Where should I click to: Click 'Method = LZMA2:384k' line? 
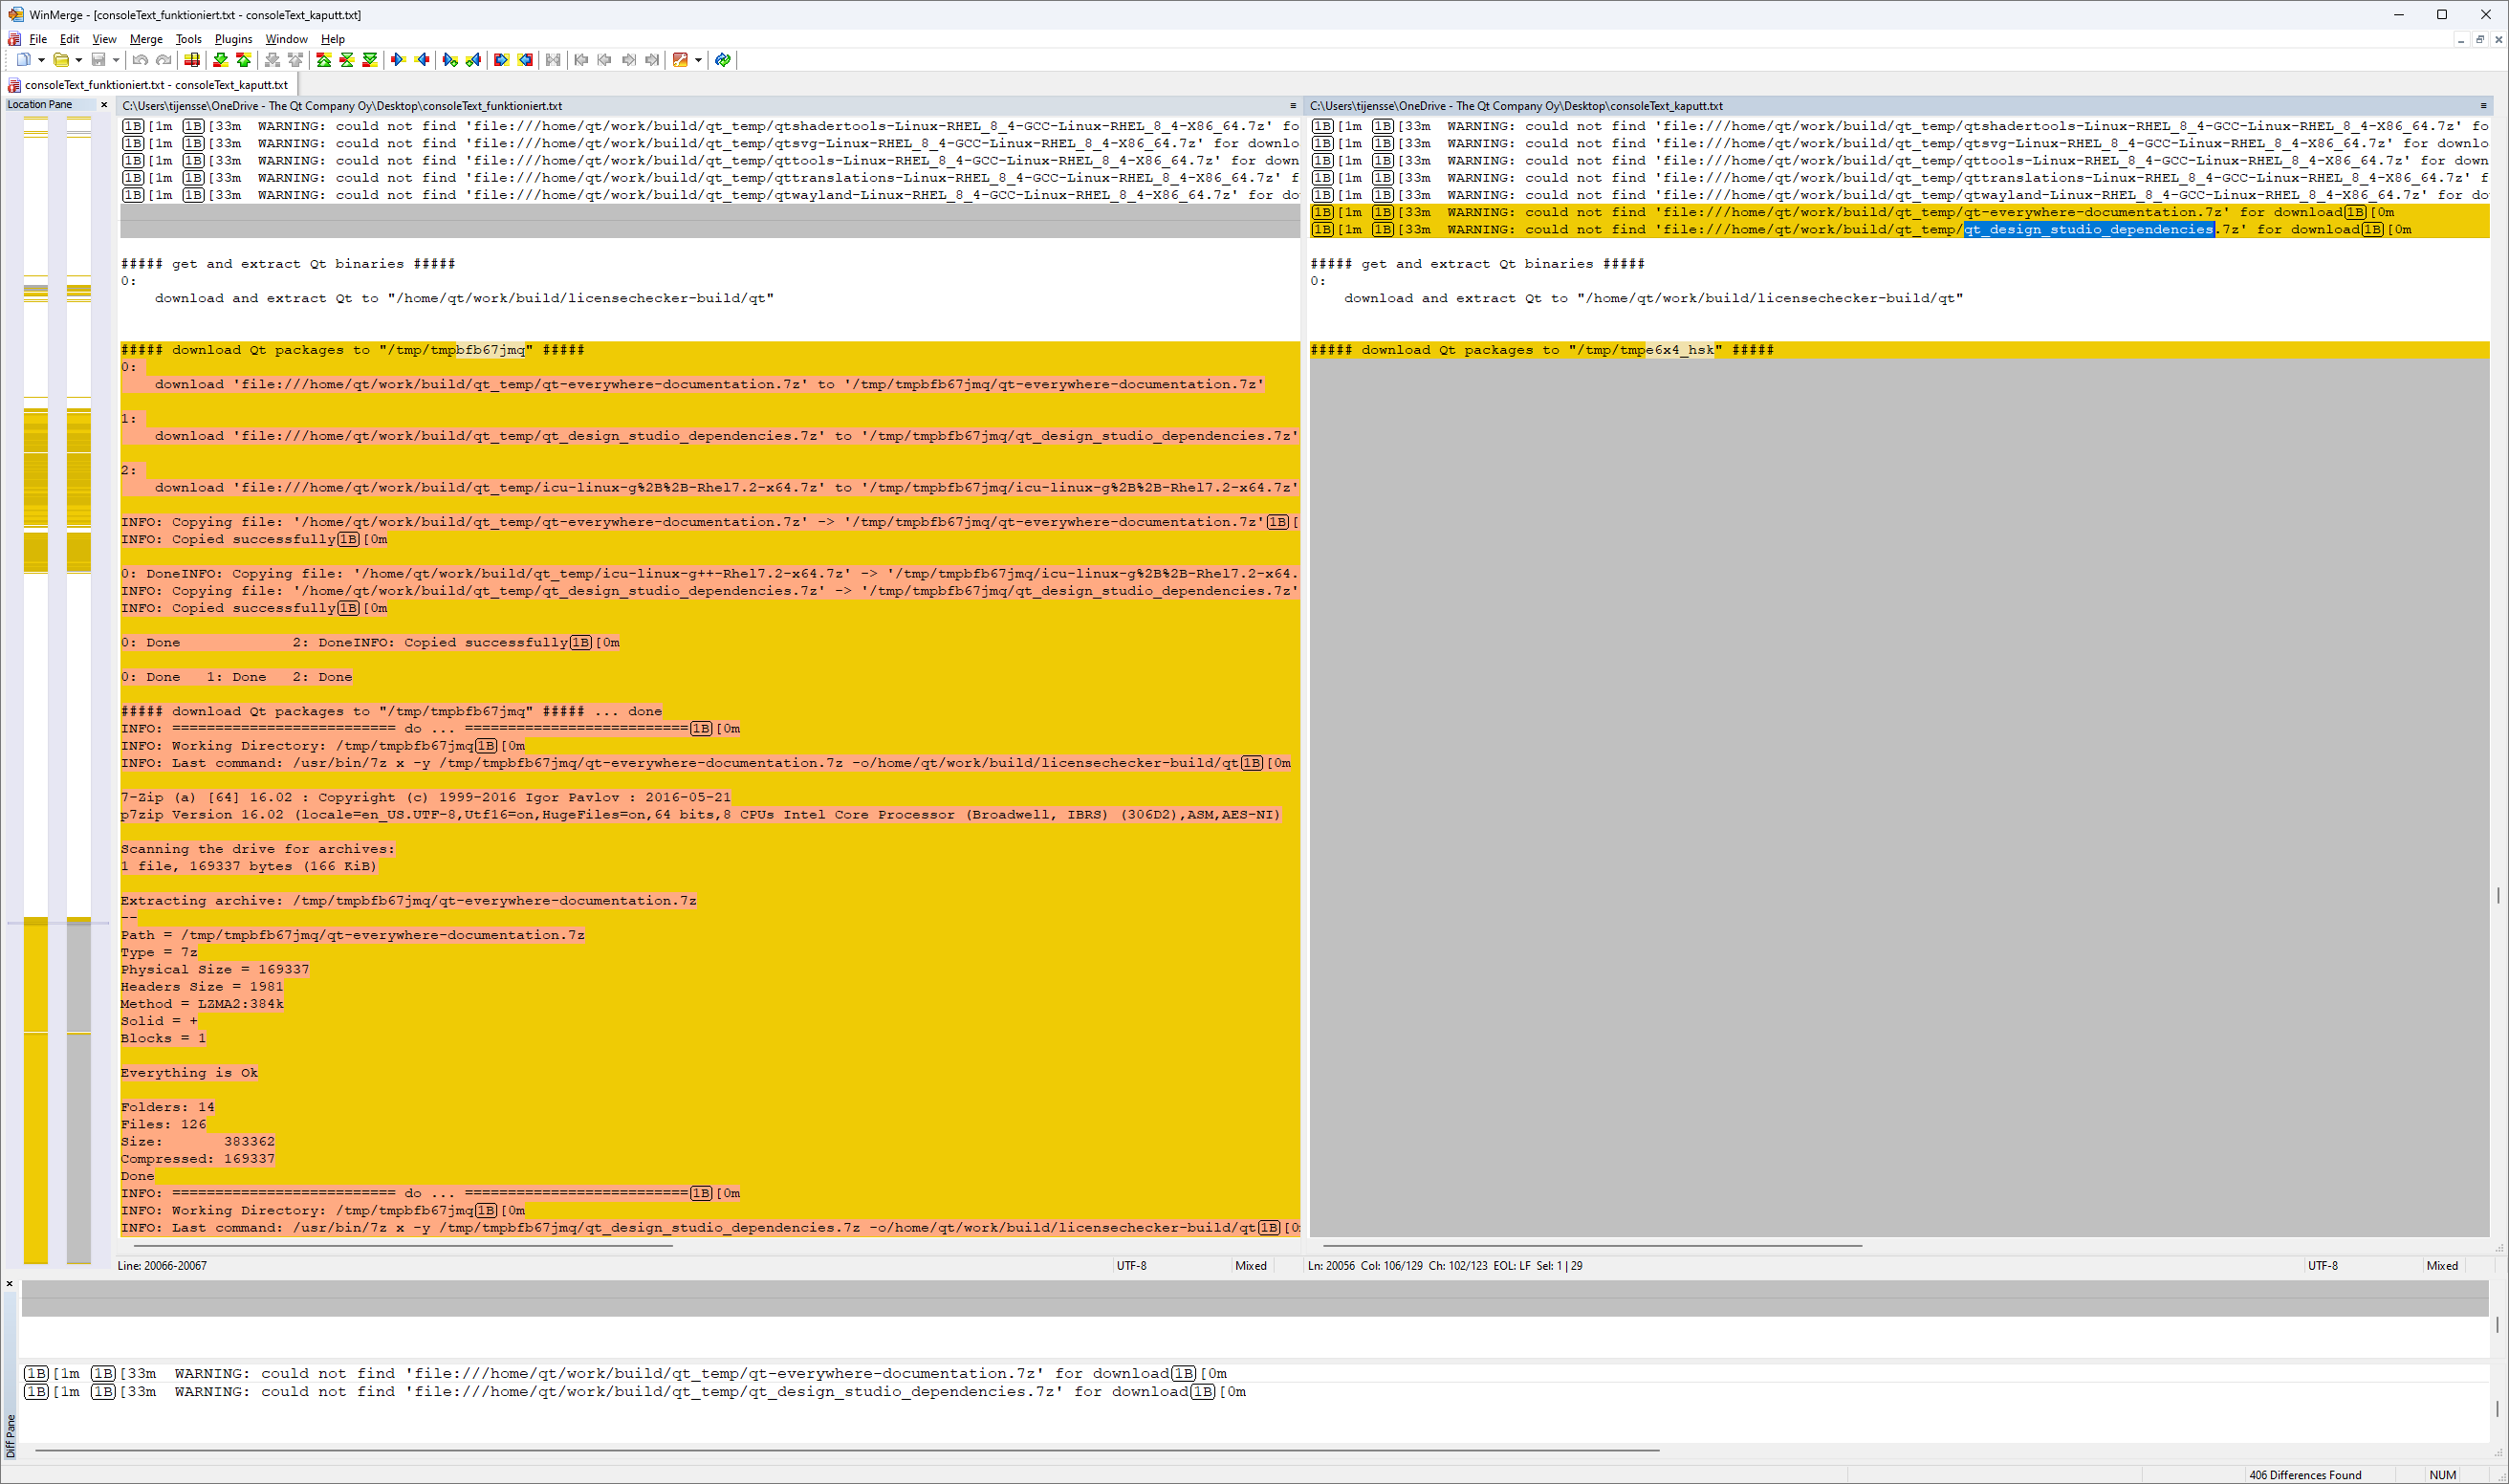(202, 1004)
